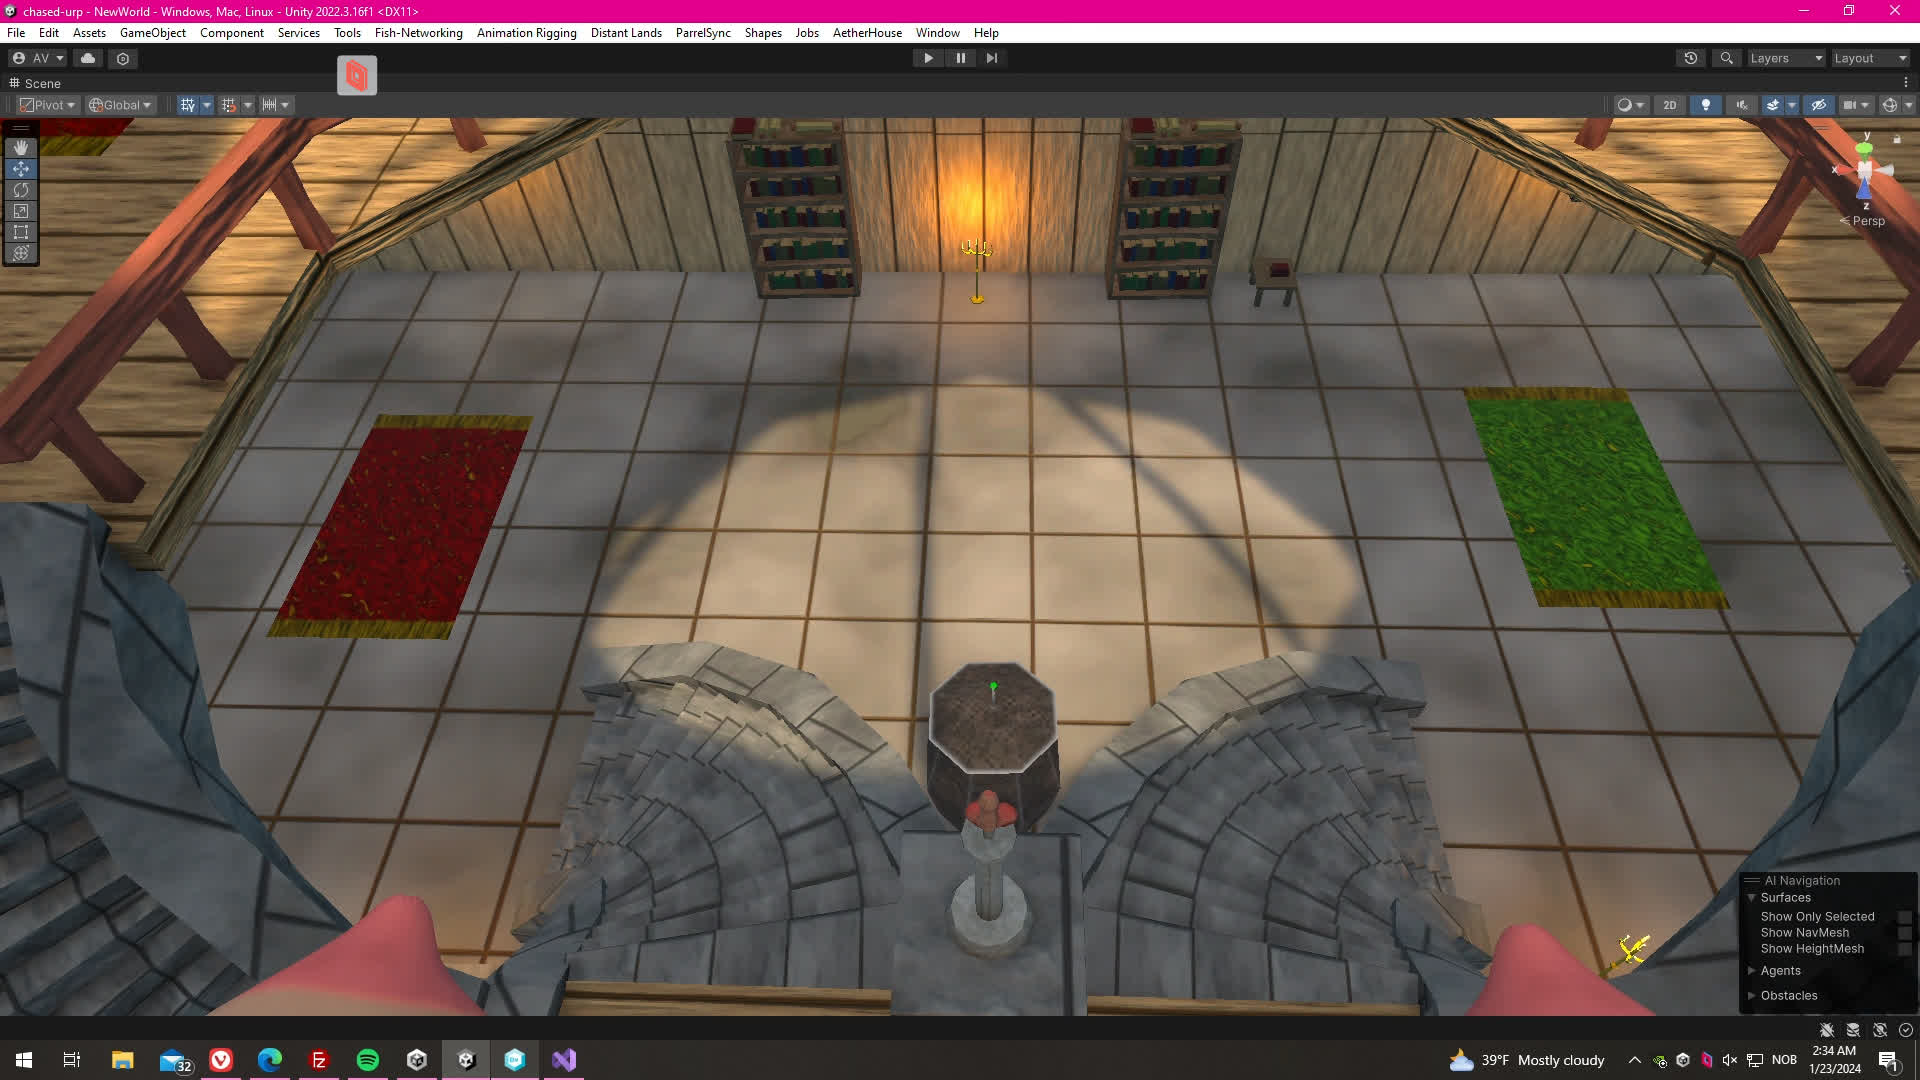The height and width of the screenshot is (1080, 1920).
Task: Select the Hand view tool
Action: click(20, 148)
